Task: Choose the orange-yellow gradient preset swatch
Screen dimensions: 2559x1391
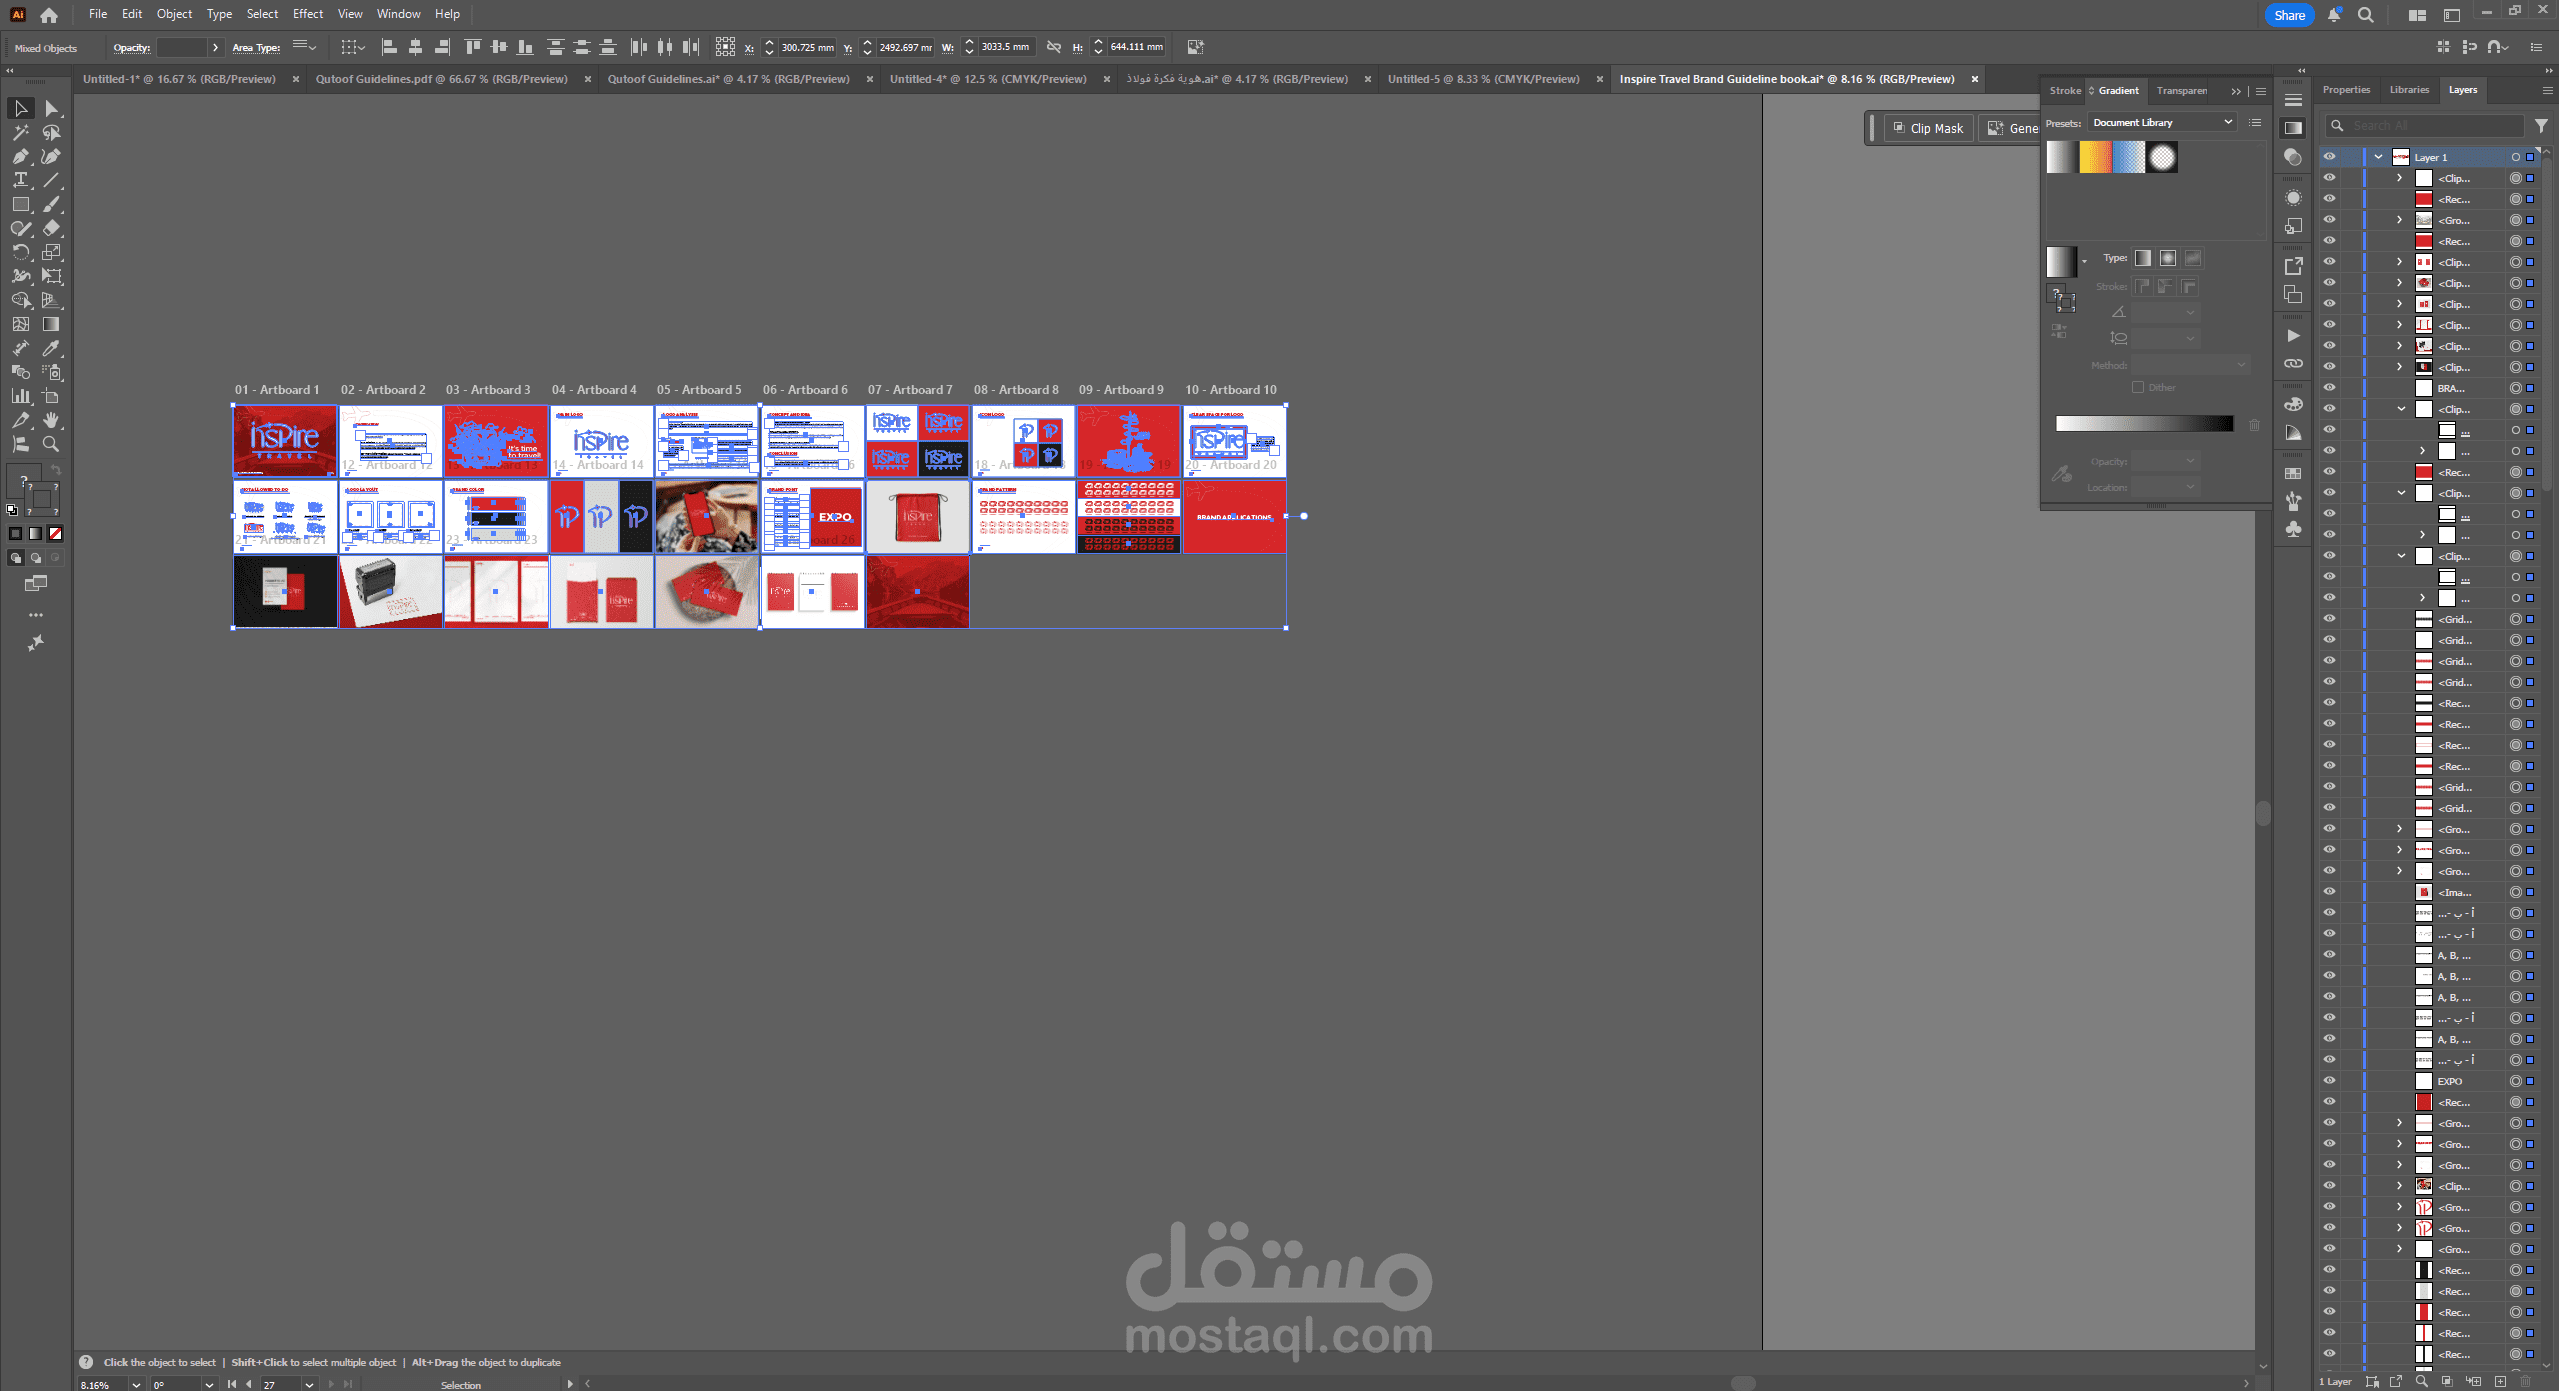Action: pyautogui.click(x=2095, y=157)
